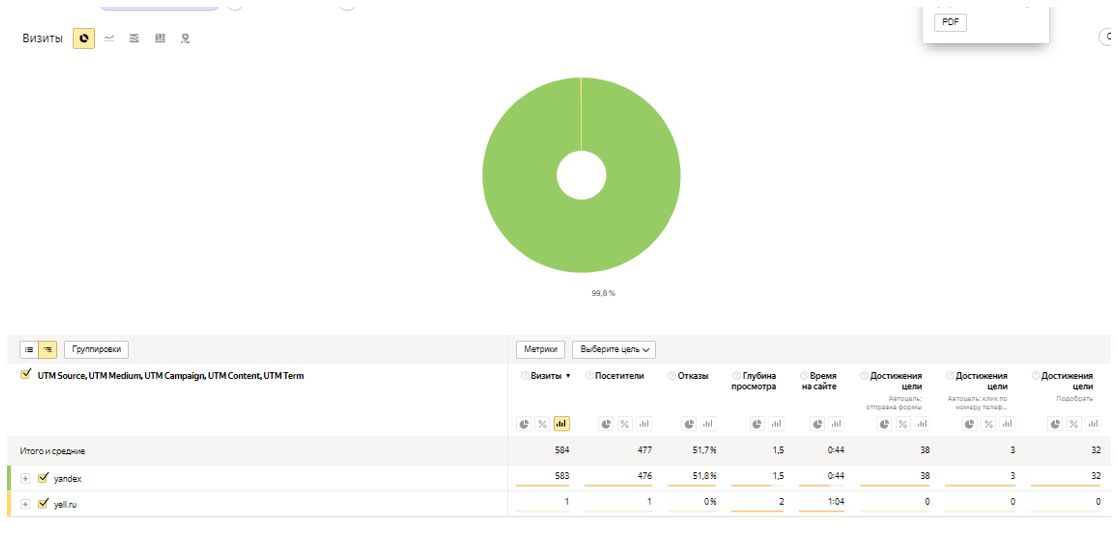Open help icon next to Посетители header
The image size is (1117, 544).
coord(589,375)
